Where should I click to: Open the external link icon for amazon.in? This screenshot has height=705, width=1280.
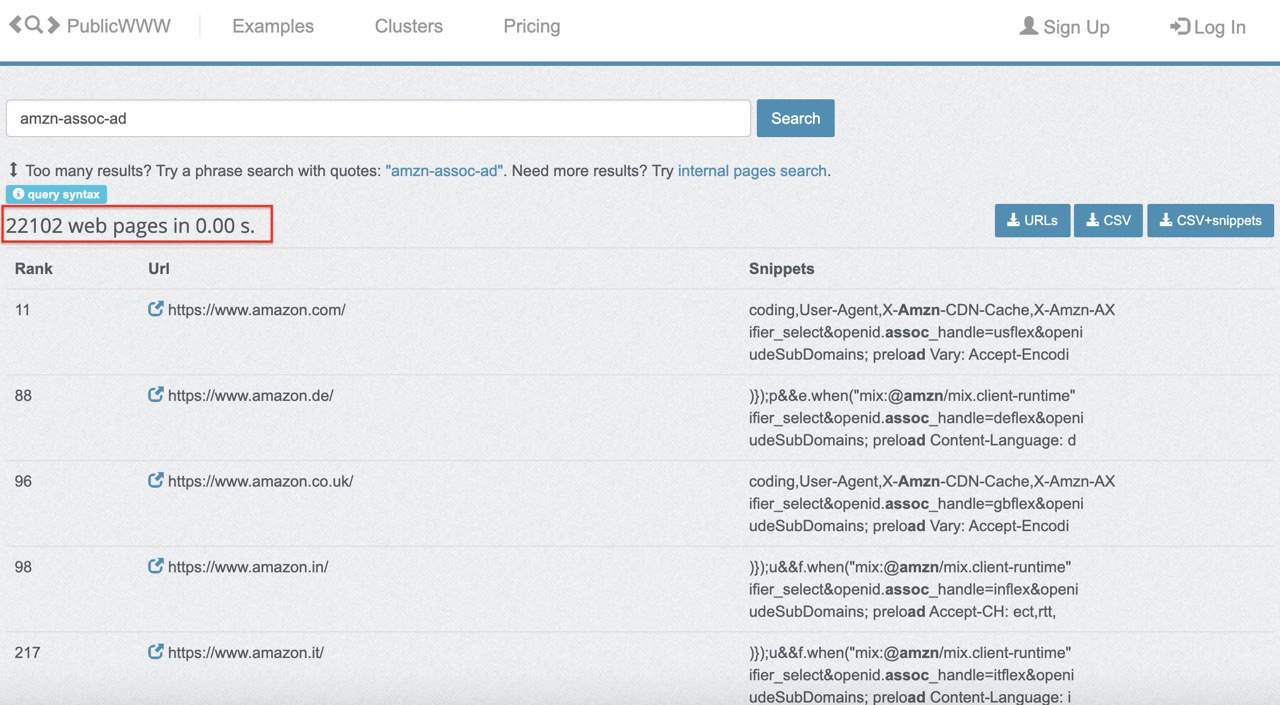coord(155,567)
